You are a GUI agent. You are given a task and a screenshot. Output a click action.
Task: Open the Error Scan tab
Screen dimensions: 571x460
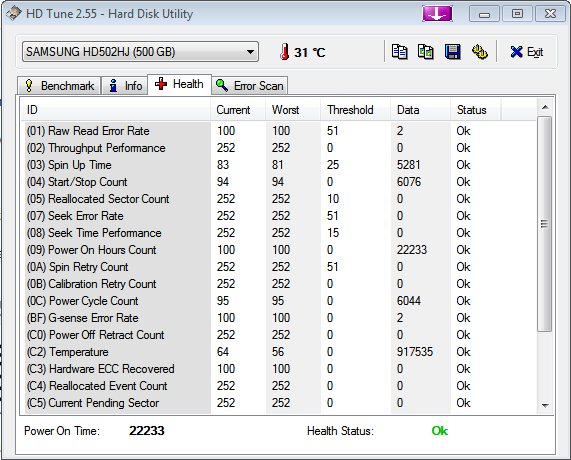tap(250, 86)
